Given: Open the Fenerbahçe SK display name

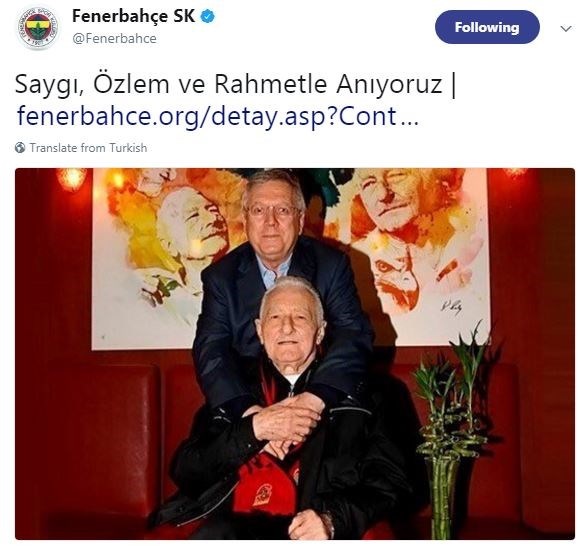Looking at the screenshot, I should [x=133, y=16].
